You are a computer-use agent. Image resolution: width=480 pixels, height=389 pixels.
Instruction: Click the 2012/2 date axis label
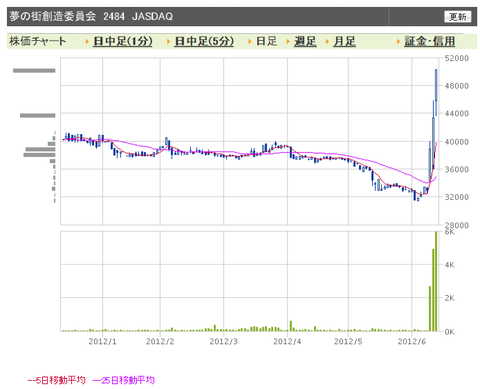coord(160,341)
